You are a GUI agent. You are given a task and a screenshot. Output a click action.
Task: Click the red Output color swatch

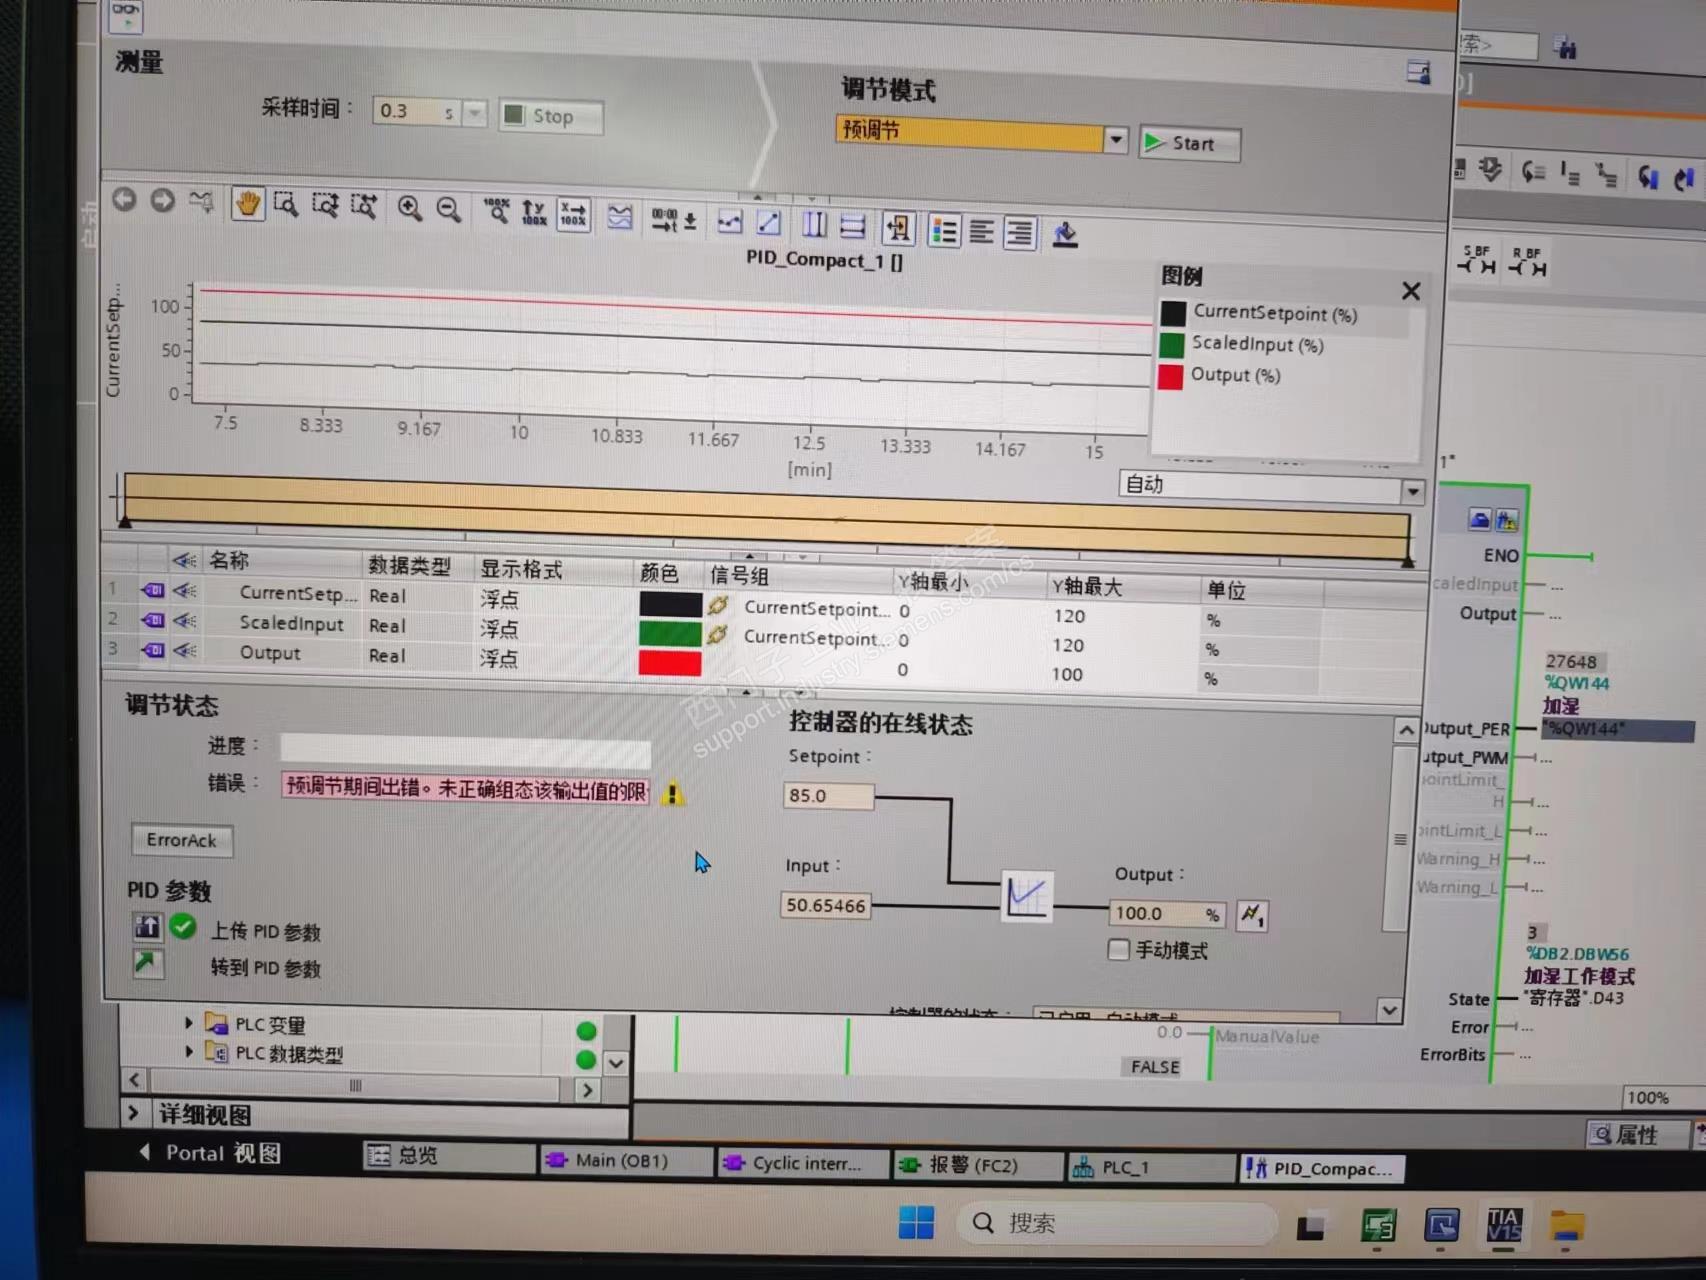(670, 663)
